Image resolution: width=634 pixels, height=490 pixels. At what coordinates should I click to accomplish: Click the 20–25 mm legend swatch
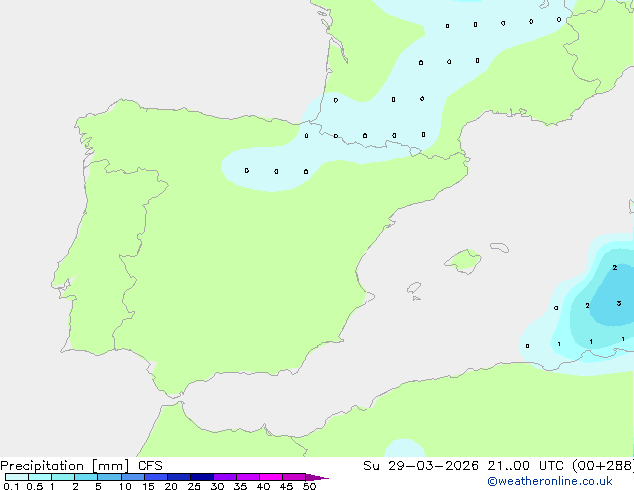click(179, 477)
